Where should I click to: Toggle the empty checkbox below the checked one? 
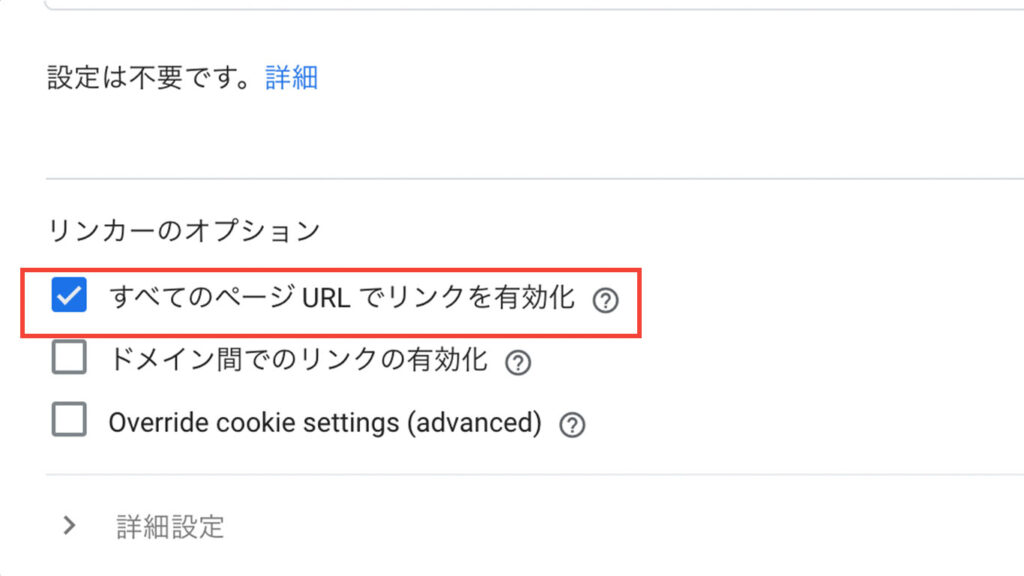pyautogui.click(x=69, y=357)
